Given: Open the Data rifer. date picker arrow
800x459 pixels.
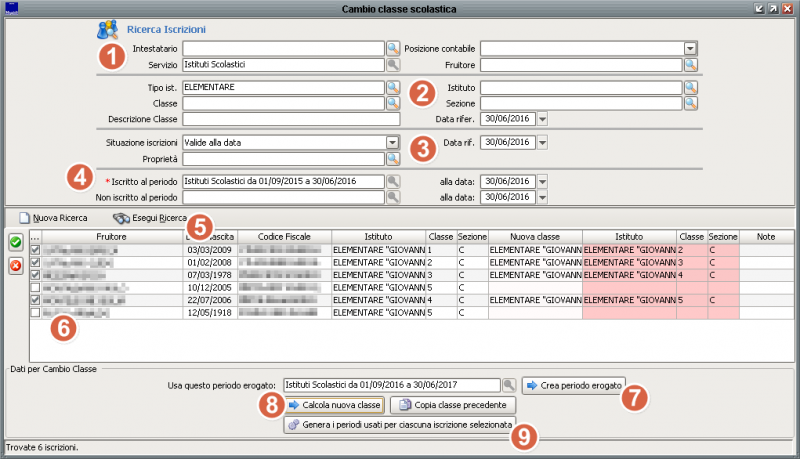Looking at the screenshot, I should [542, 119].
